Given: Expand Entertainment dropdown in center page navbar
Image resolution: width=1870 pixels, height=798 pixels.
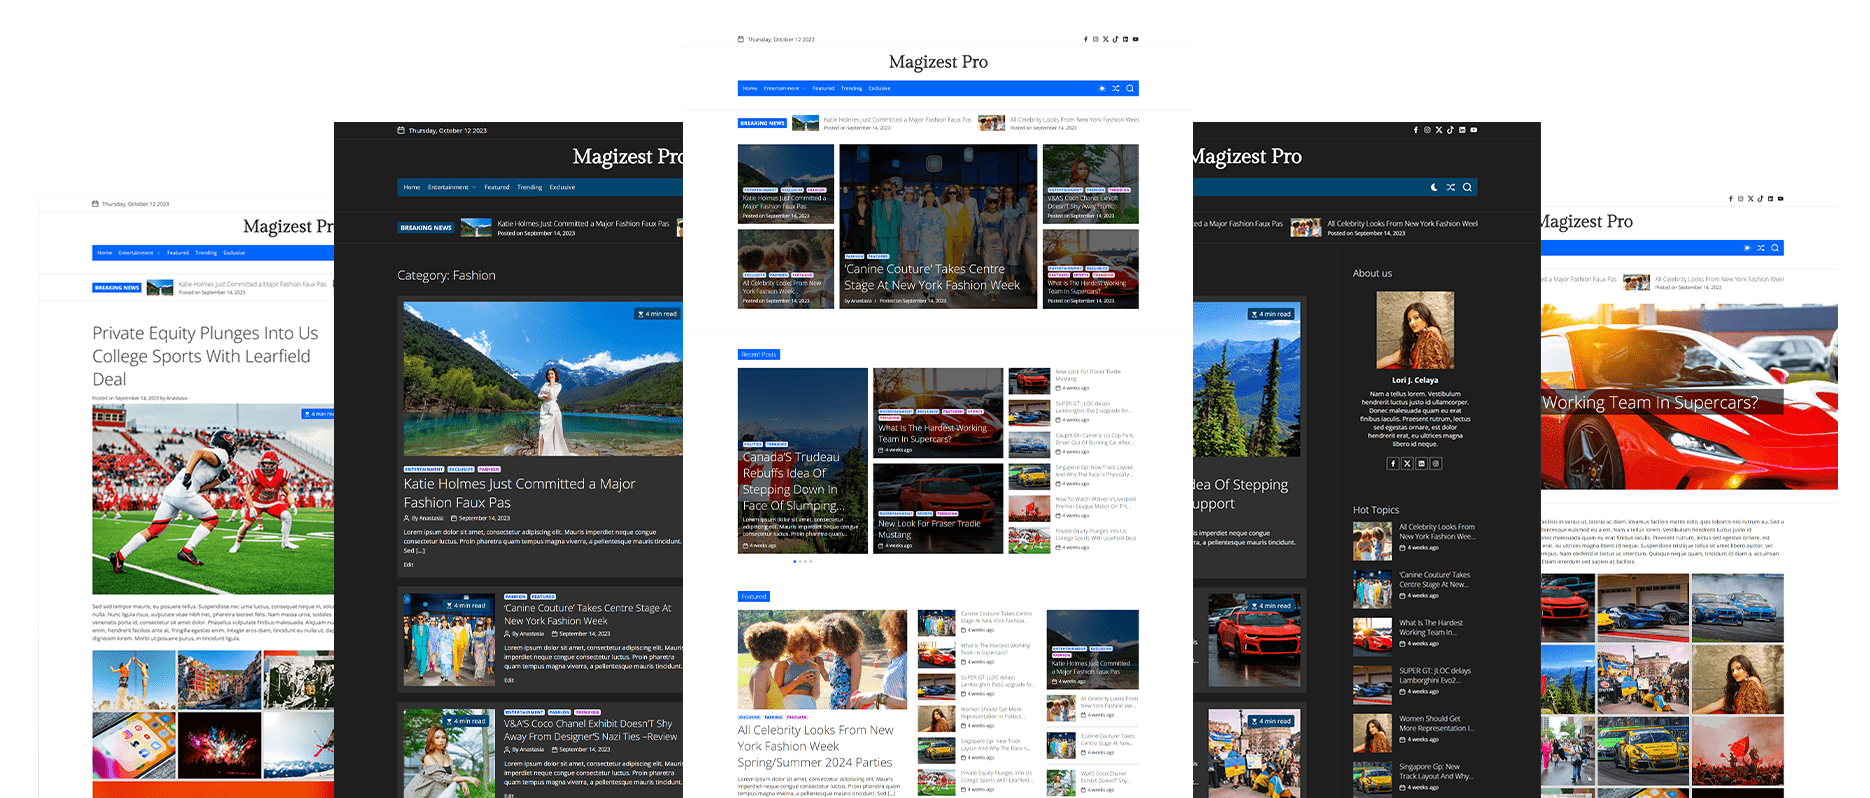Looking at the screenshot, I should coord(784,88).
